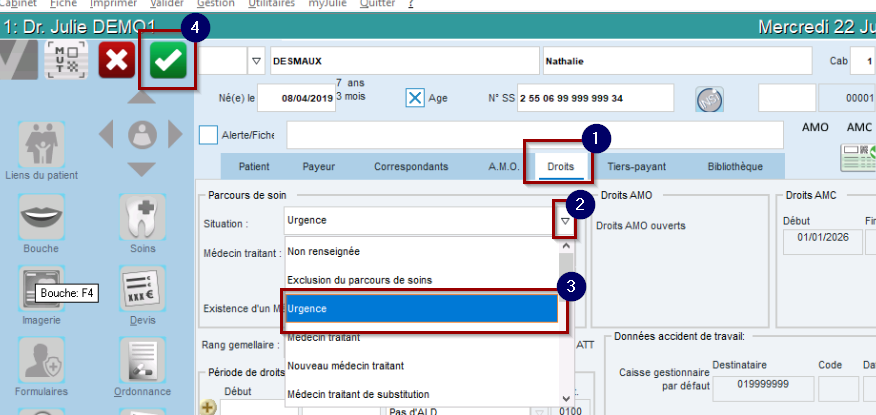Screen dimensions: 876x415
Task: Choose 'Médecin traitant de substitution' option
Action: coord(422,394)
